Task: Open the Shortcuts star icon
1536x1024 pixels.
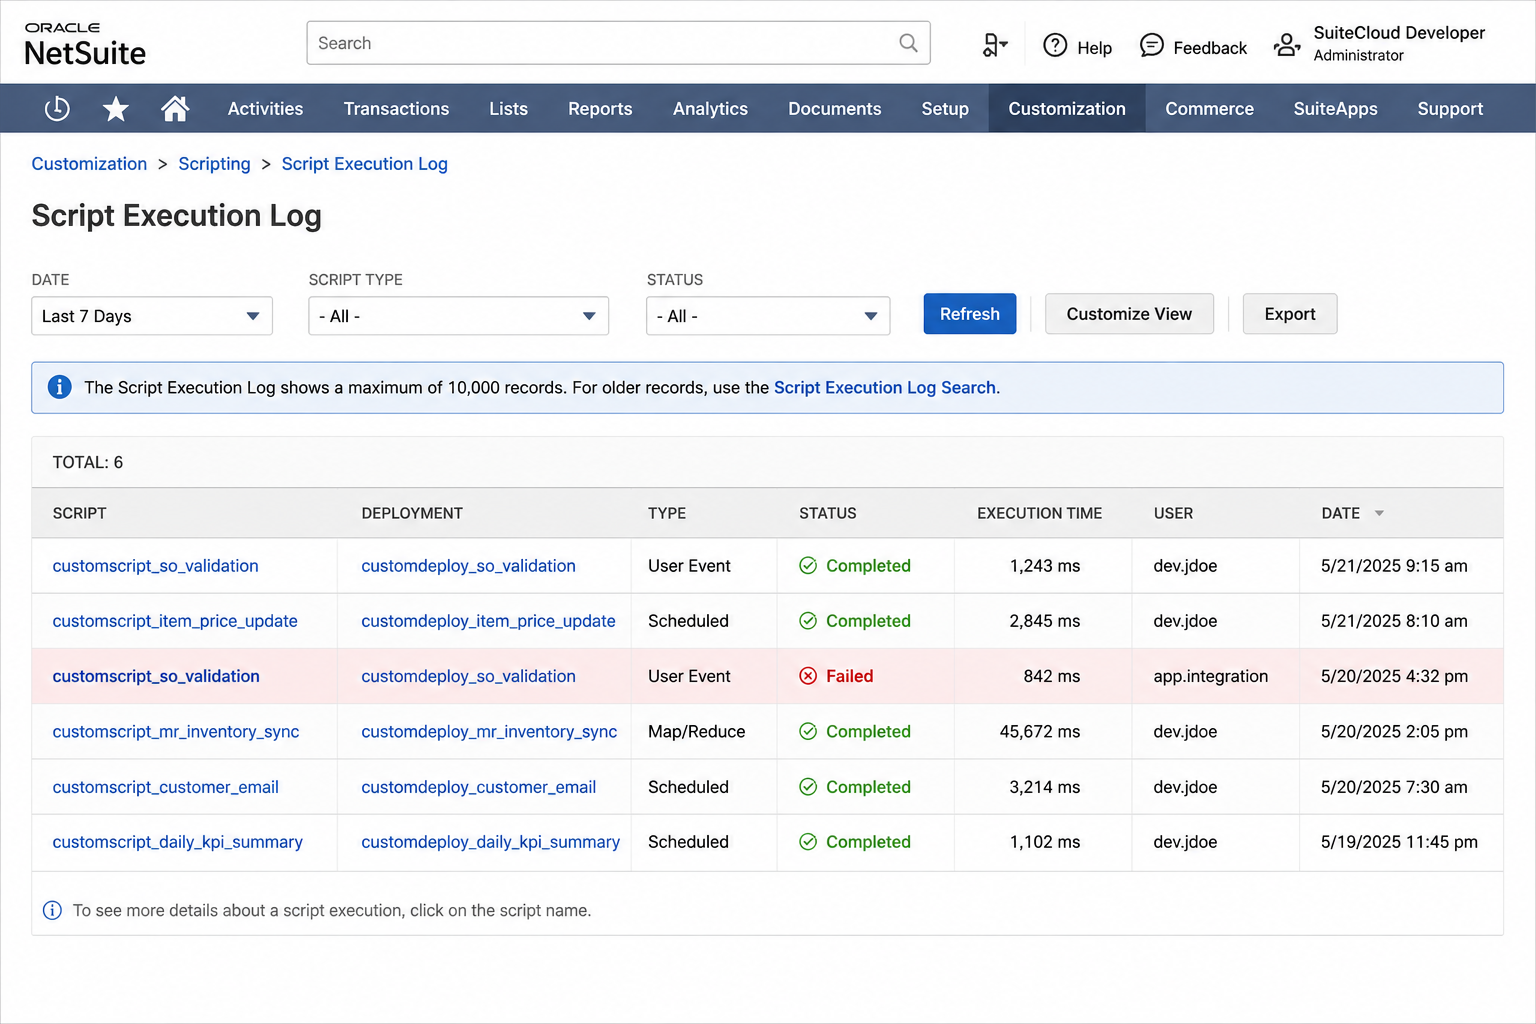Action: [x=116, y=108]
